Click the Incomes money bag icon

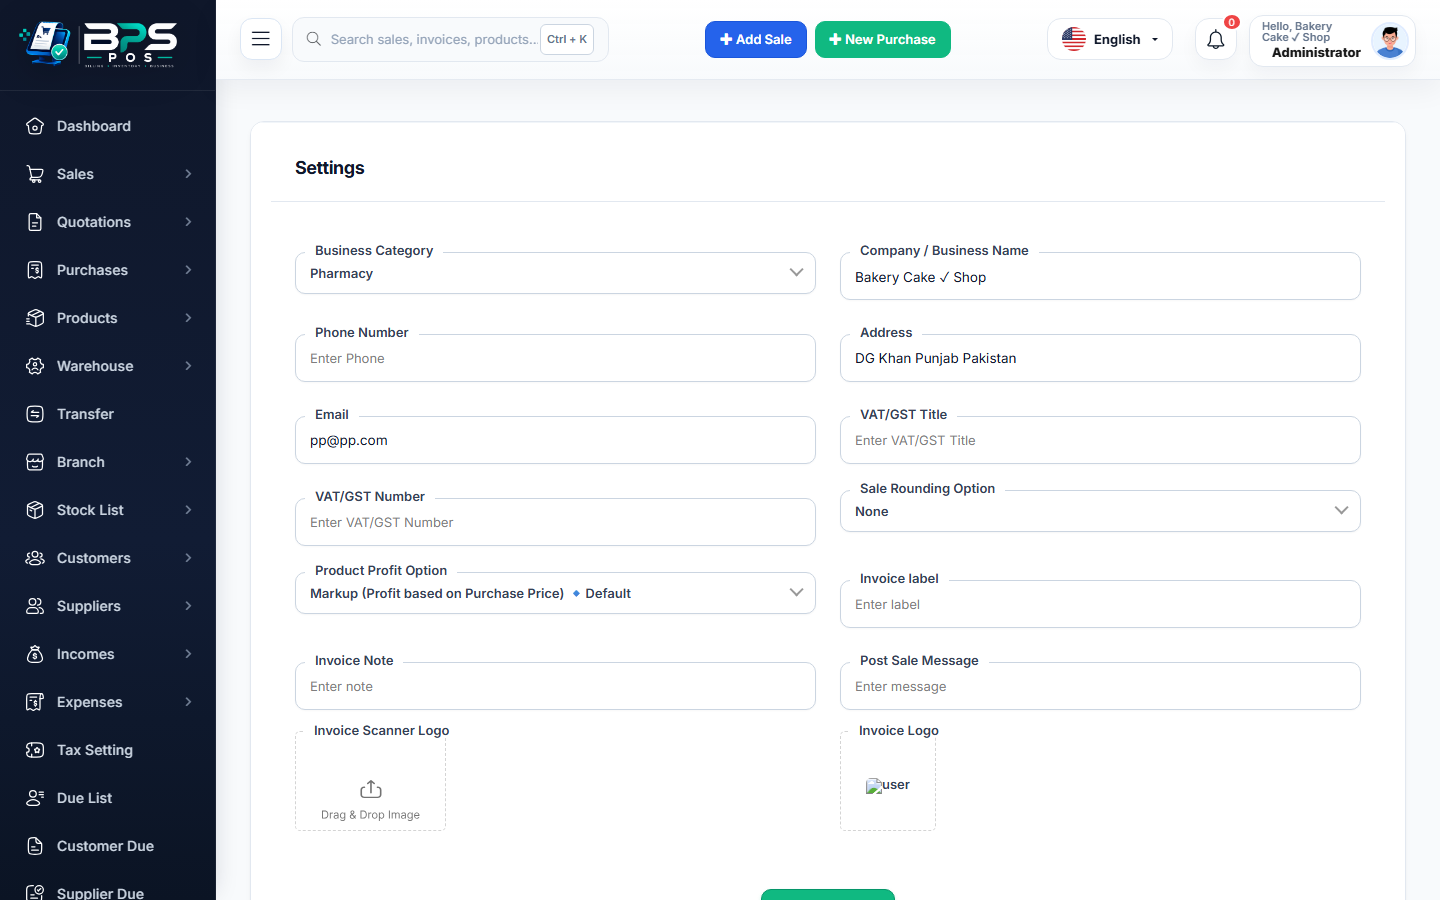(x=35, y=654)
